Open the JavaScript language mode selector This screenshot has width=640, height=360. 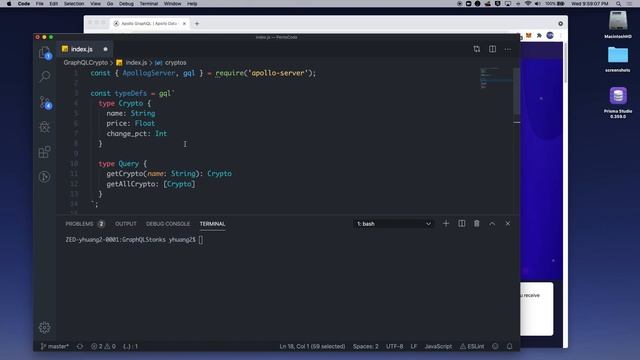click(x=438, y=346)
